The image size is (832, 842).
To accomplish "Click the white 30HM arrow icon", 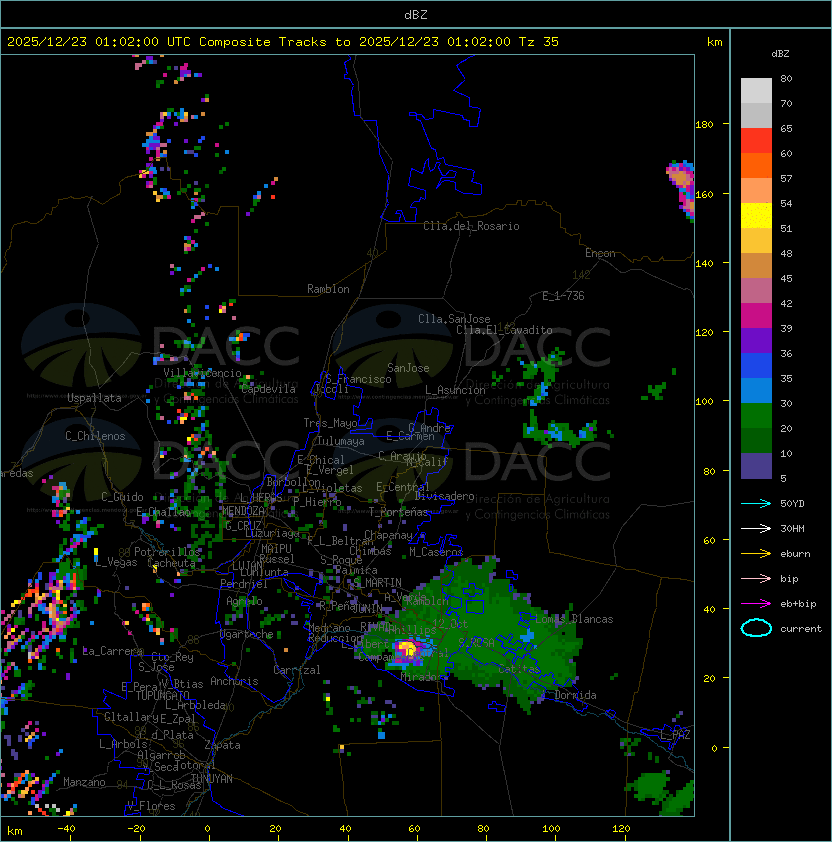I will point(756,528).
